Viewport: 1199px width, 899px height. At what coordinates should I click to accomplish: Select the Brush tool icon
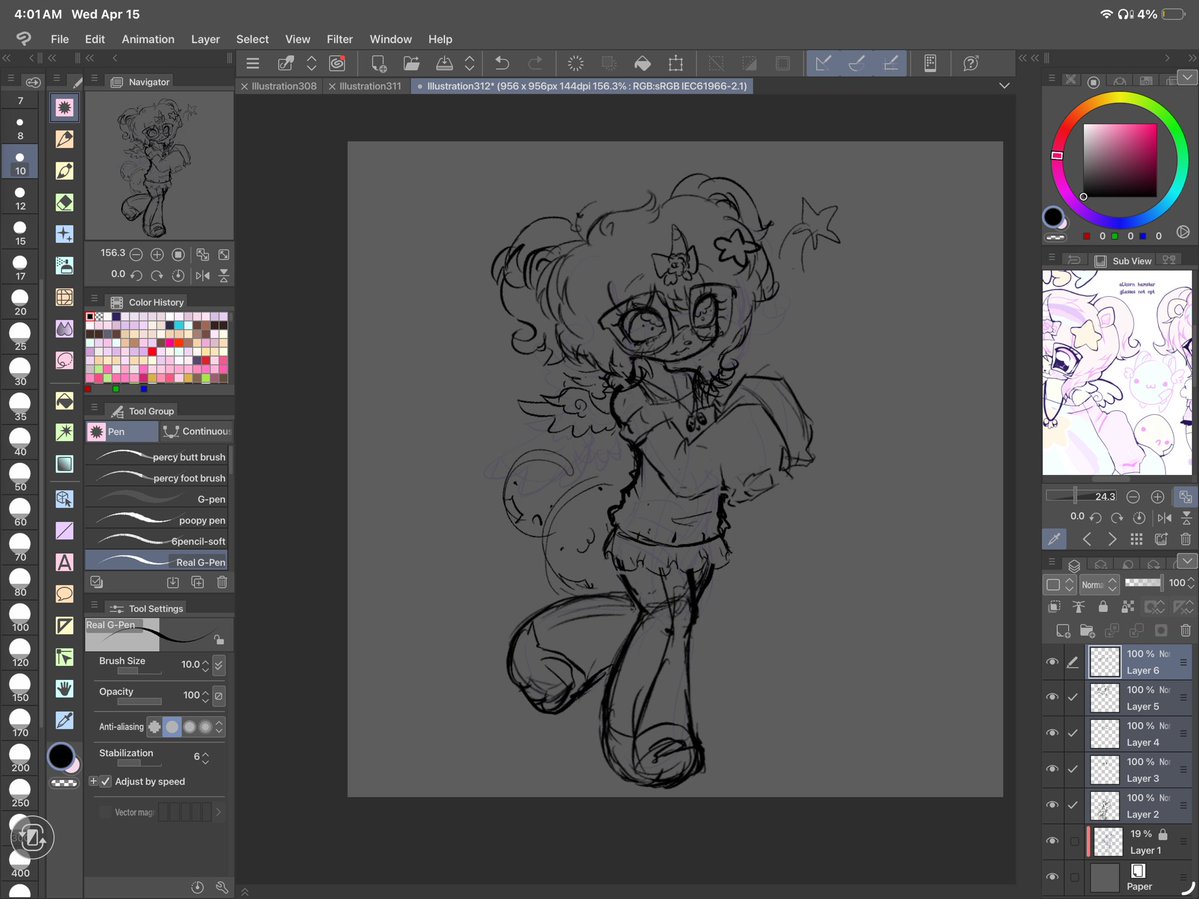coord(64,170)
